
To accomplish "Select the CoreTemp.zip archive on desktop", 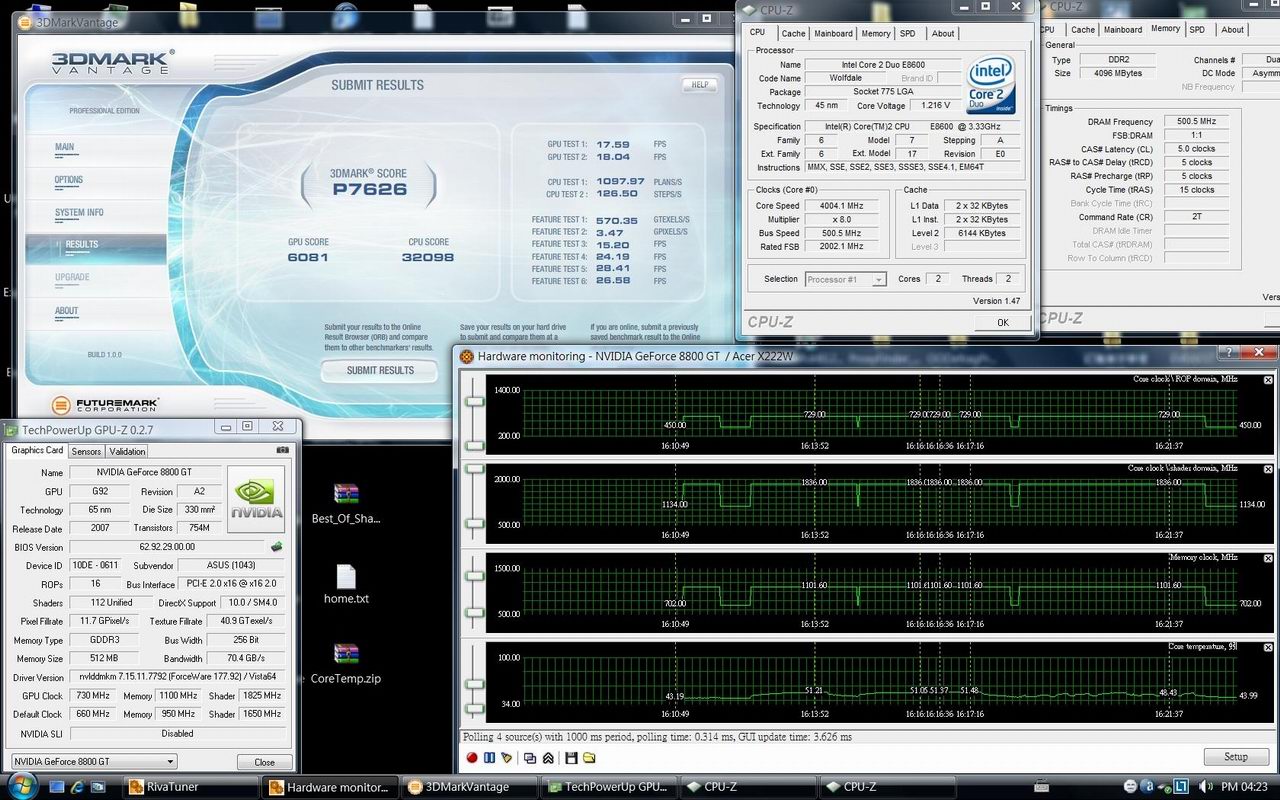I will pyautogui.click(x=346, y=663).
